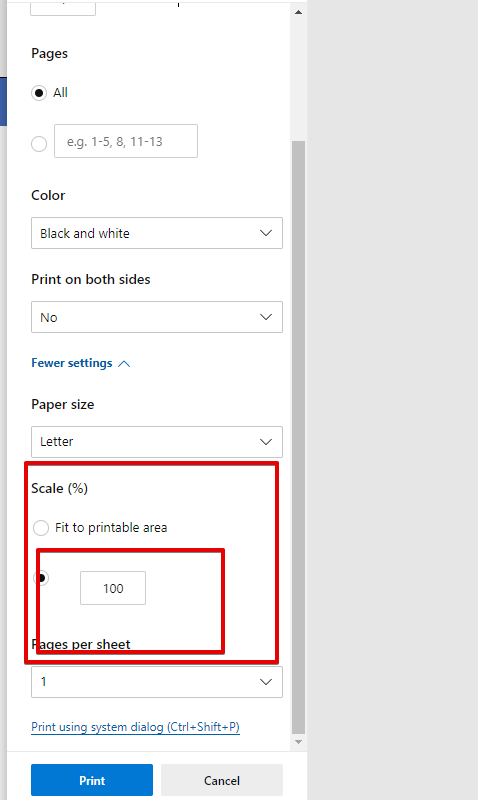Click the chevron arrow of the No dropdown
This screenshot has height=800, width=478.
(x=266, y=317)
